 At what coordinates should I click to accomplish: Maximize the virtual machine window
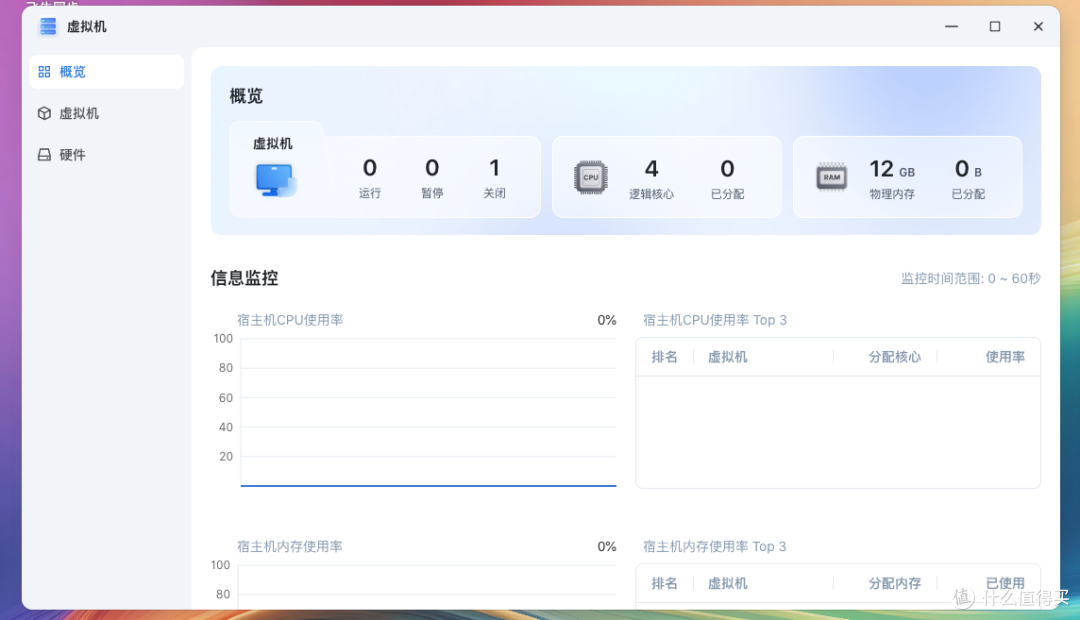pyautogui.click(x=995, y=26)
